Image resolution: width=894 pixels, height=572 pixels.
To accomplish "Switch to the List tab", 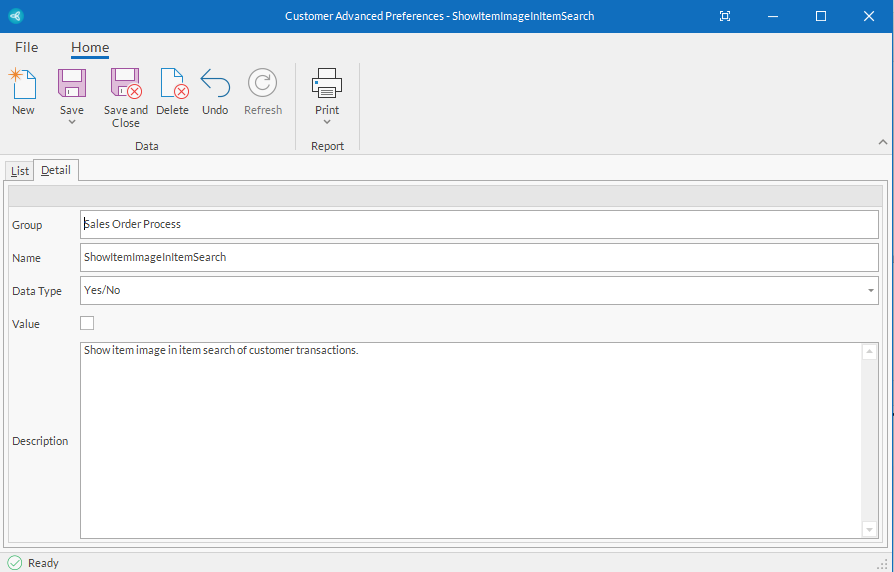I will pos(20,171).
